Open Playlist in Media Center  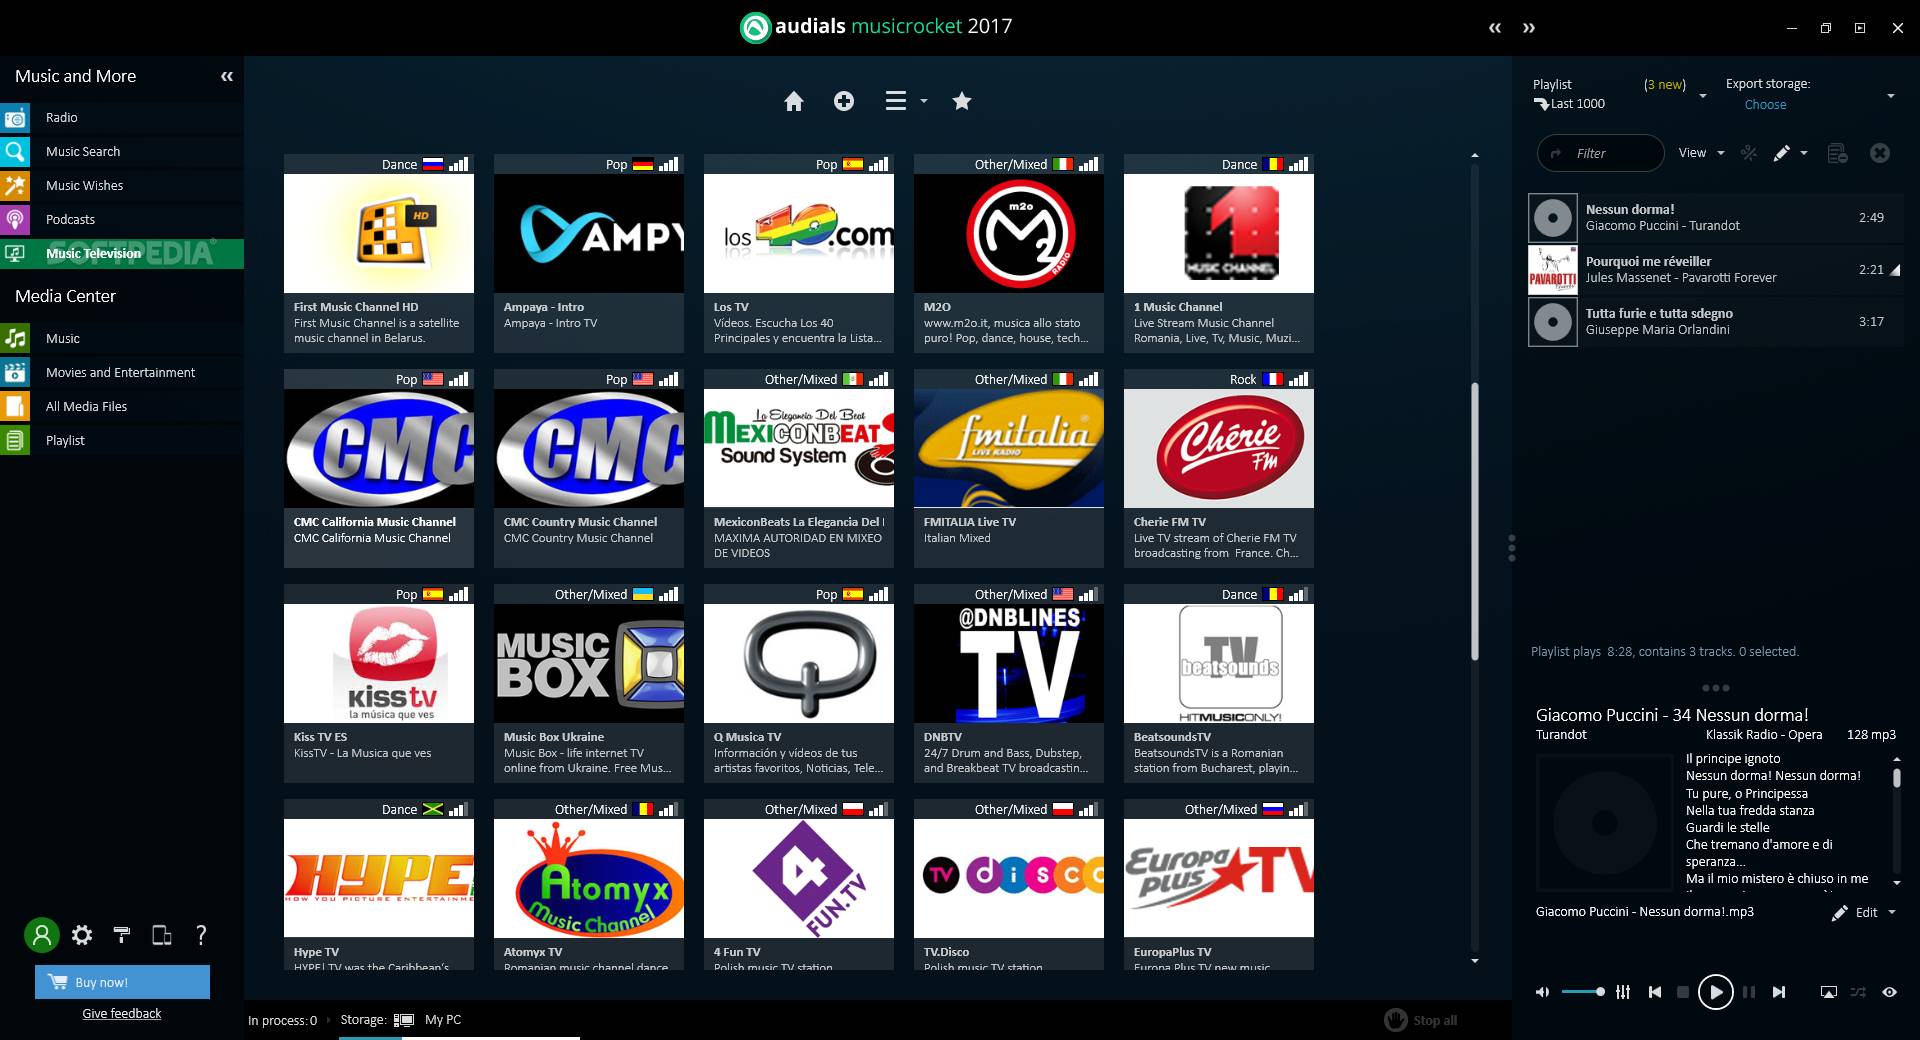pos(122,440)
